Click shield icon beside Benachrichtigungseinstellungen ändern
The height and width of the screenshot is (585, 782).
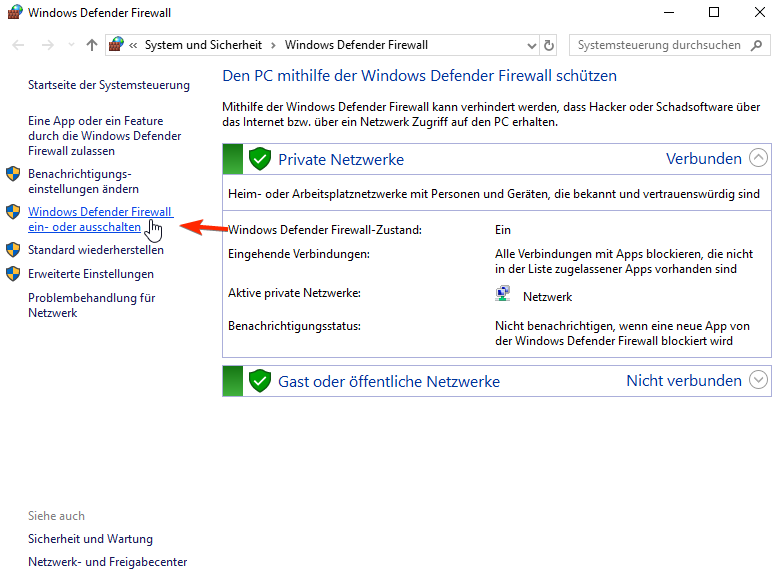tap(13, 174)
